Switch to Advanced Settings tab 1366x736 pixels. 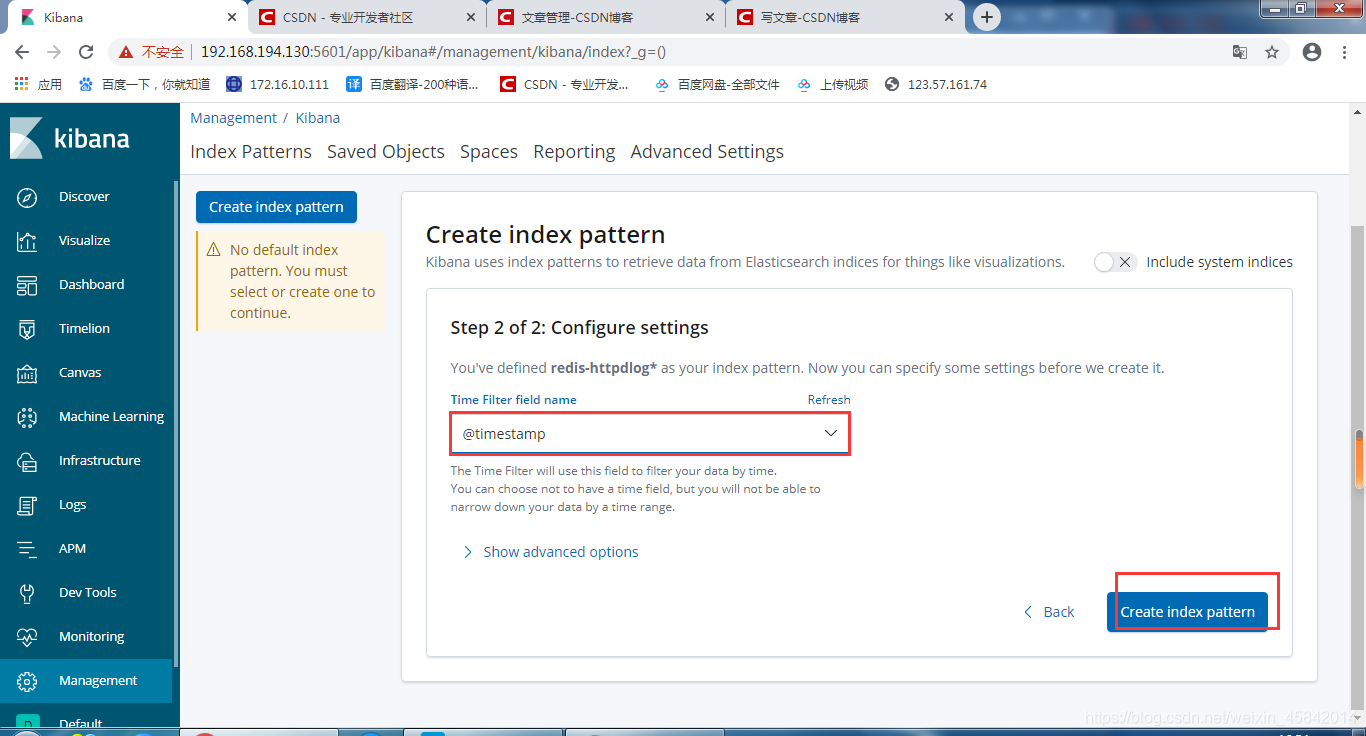707,152
